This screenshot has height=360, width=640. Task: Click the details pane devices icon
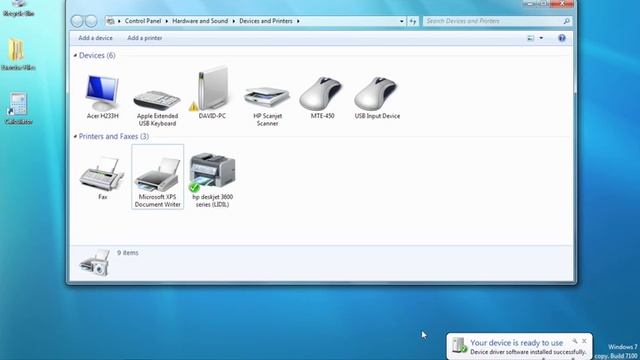point(95,262)
